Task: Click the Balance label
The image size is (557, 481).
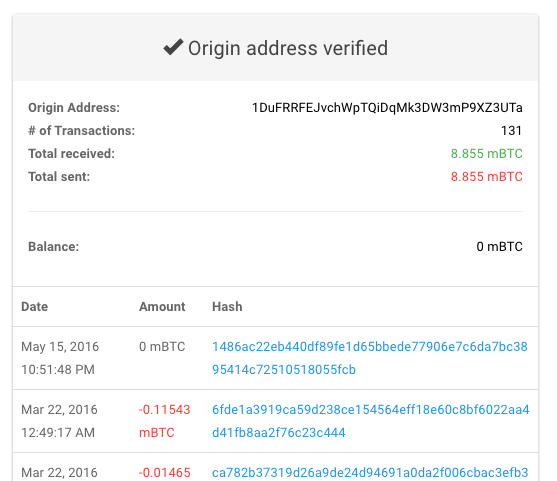Action: coord(54,247)
